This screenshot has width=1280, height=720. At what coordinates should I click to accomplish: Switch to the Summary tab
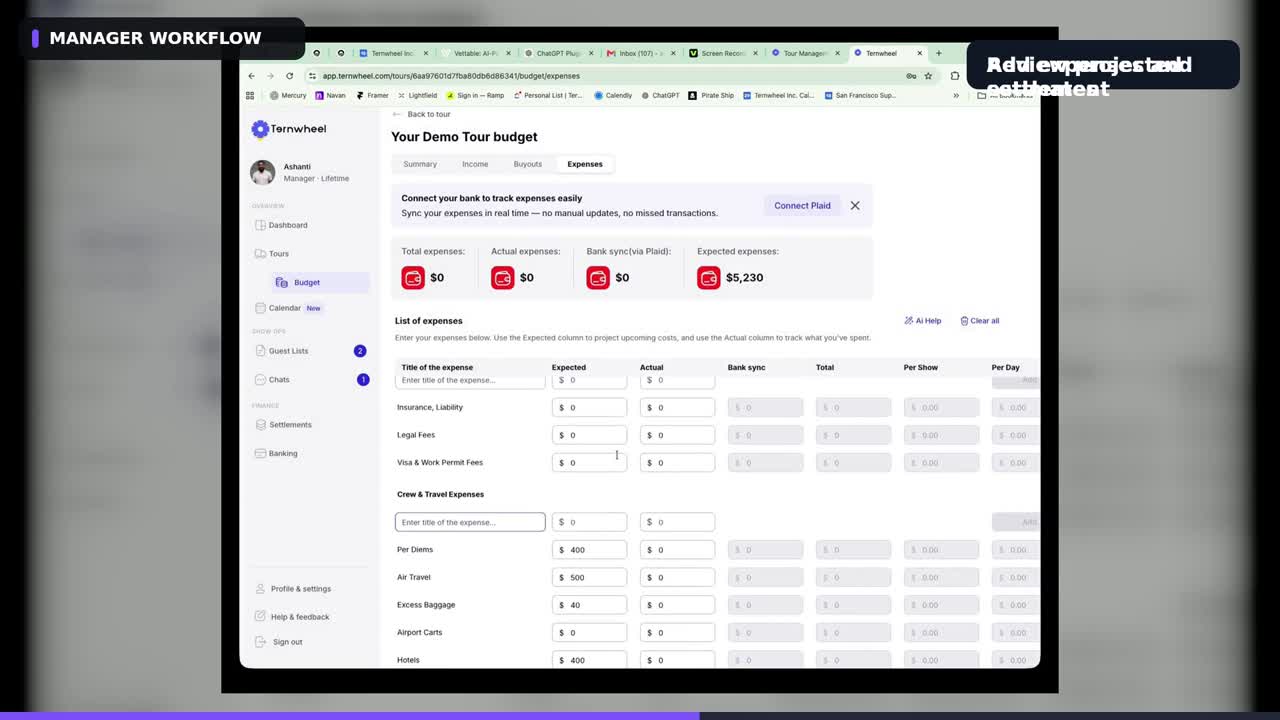[420, 164]
